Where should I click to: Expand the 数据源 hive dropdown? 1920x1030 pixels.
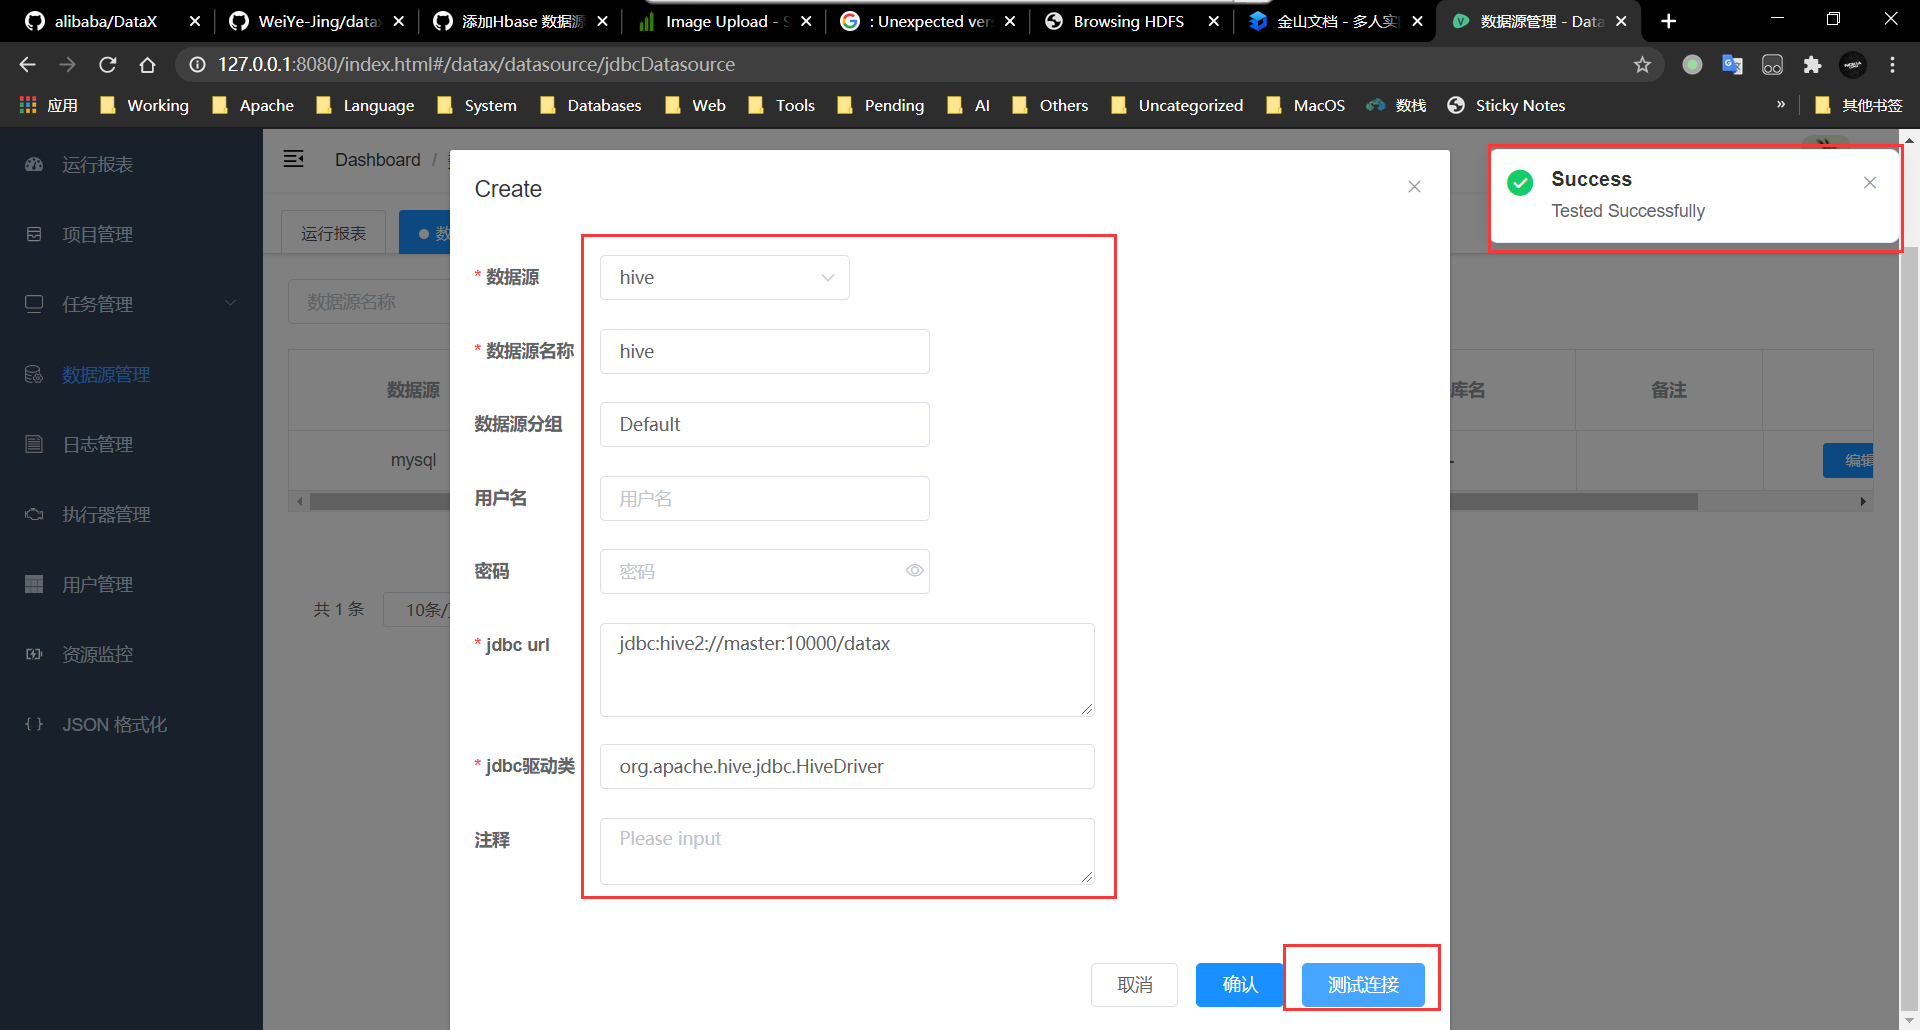tap(725, 277)
